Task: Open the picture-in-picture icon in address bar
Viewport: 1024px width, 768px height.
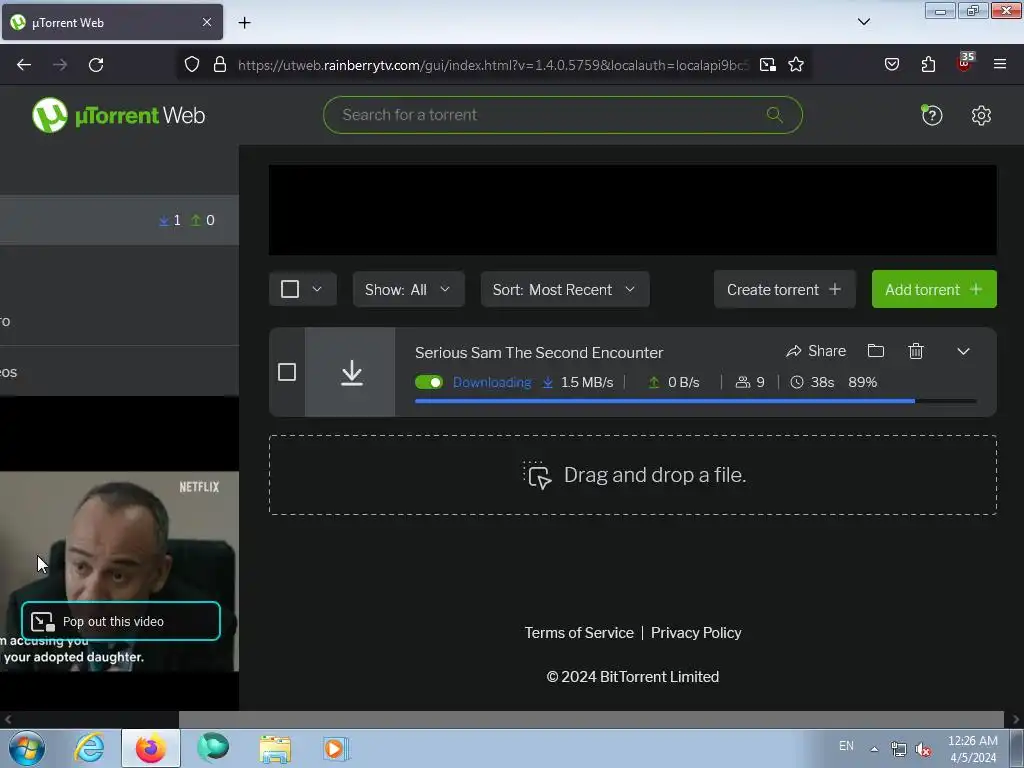Action: (767, 65)
